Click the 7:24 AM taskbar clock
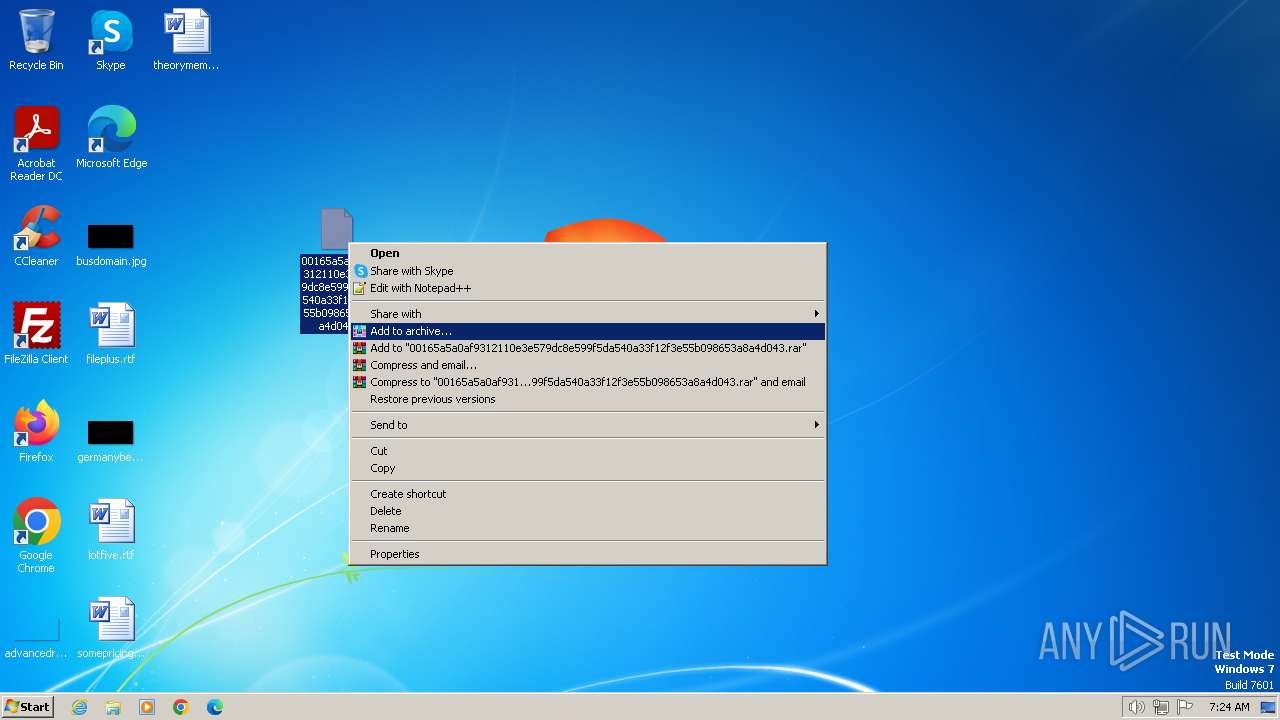Image resolution: width=1280 pixels, height=720 pixels. (x=1229, y=707)
